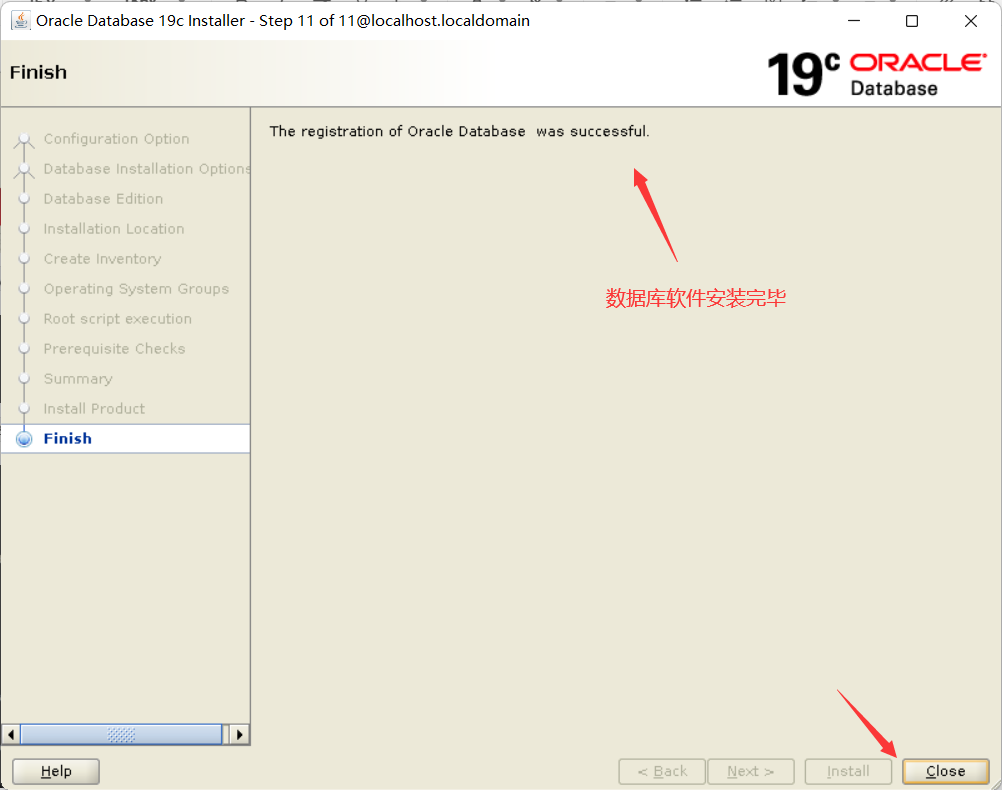Viewport: 1002px width, 790px height.
Task: Click the Close button to finish installer
Action: [945, 771]
